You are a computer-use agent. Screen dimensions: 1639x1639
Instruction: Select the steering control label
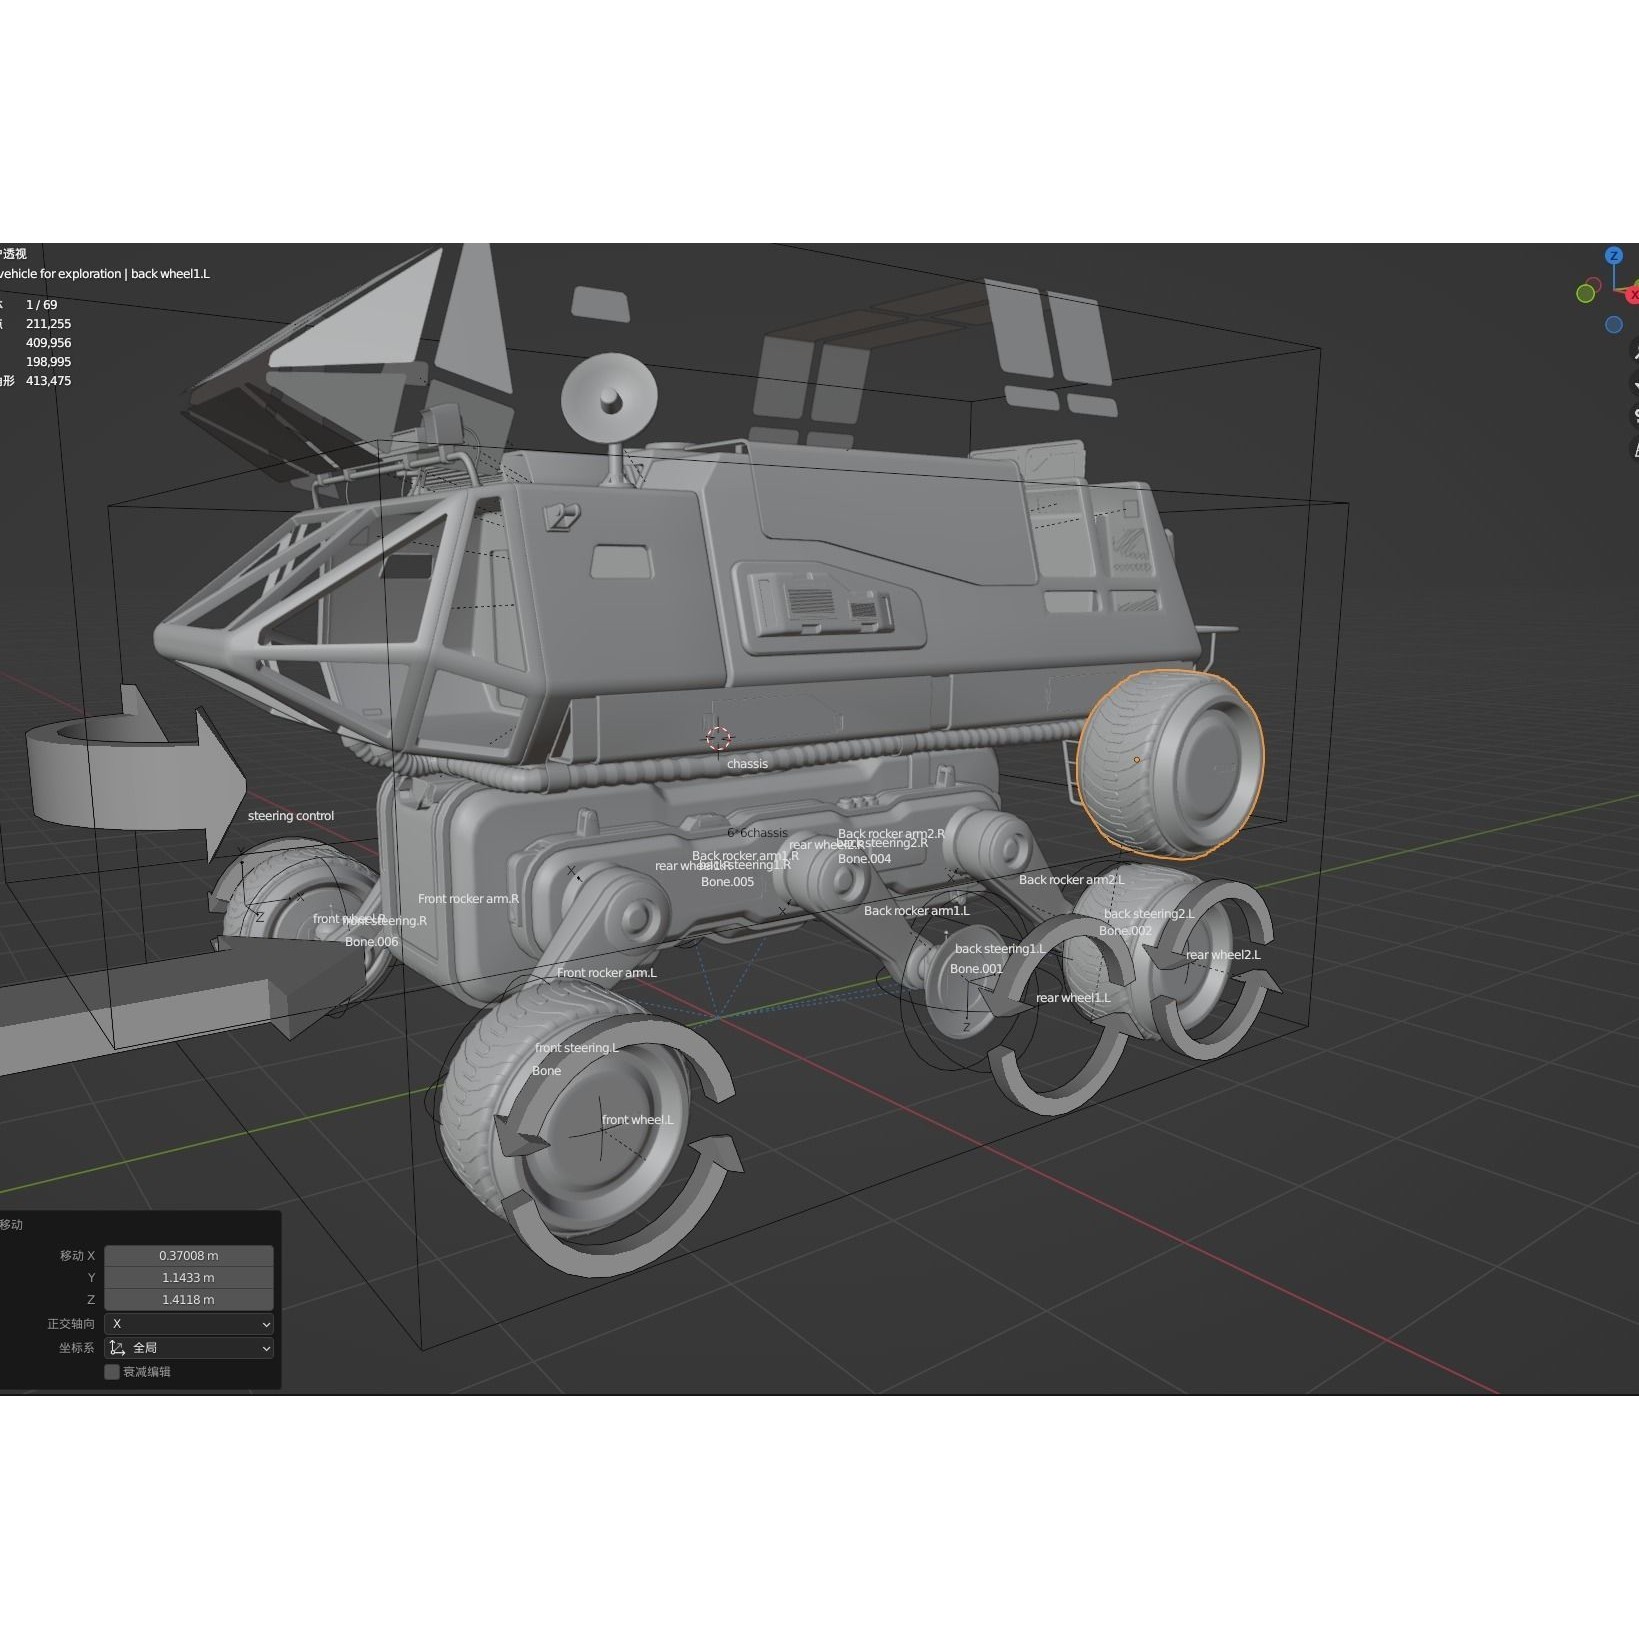(291, 815)
